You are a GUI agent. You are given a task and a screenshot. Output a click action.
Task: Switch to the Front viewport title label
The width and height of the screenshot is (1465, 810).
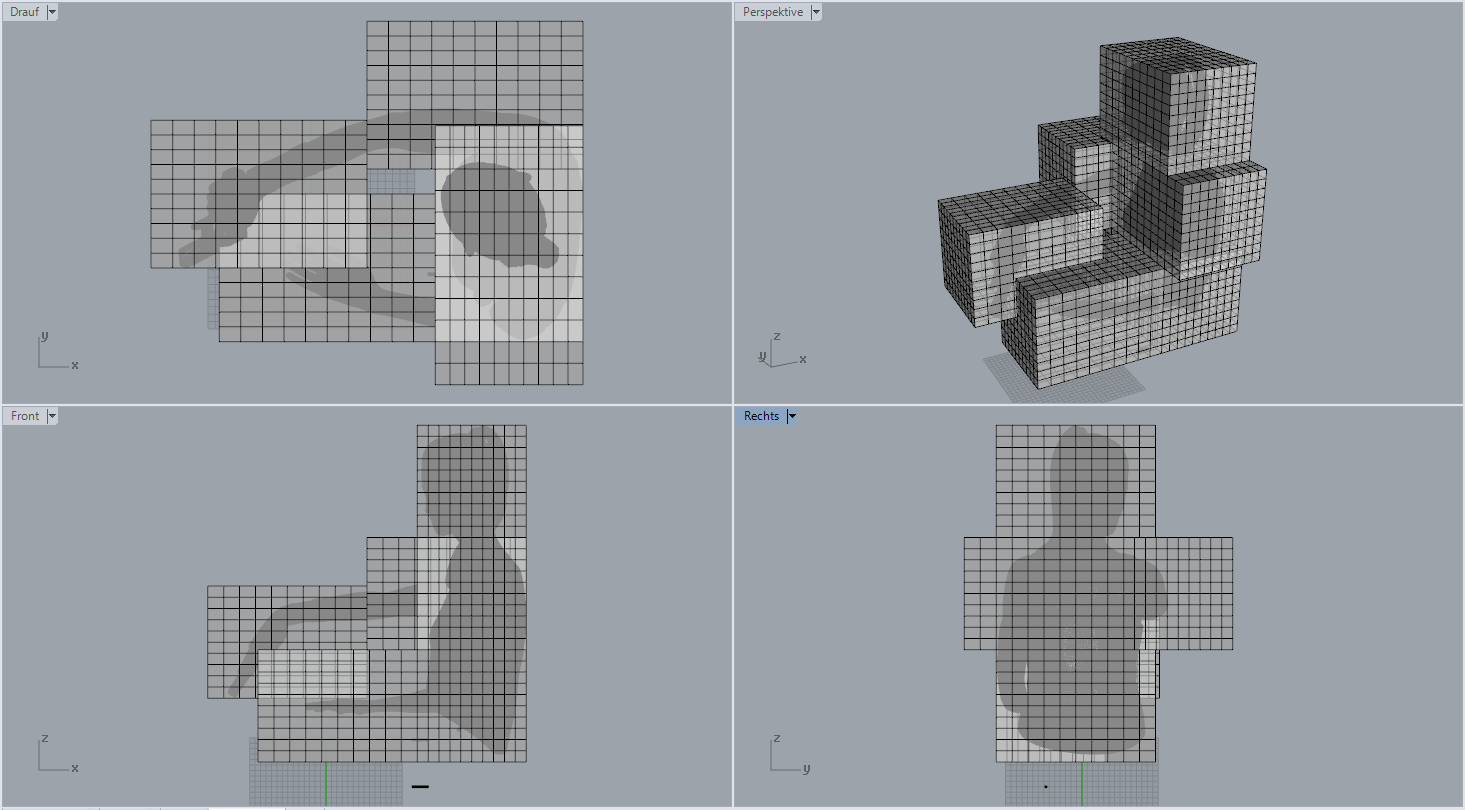pyautogui.click(x=24, y=415)
